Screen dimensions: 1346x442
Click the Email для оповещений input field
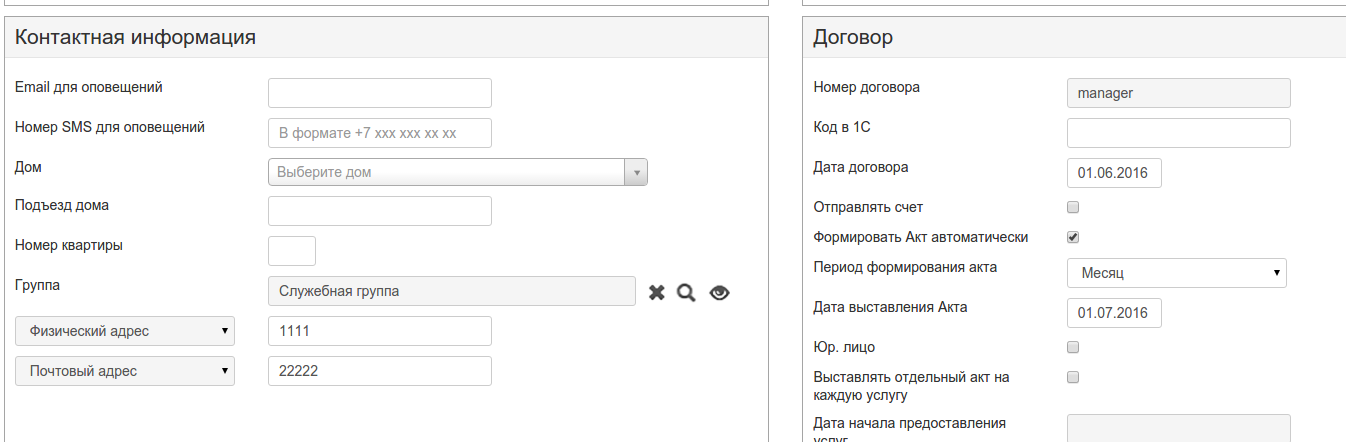pyautogui.click(x=379, y=93)
